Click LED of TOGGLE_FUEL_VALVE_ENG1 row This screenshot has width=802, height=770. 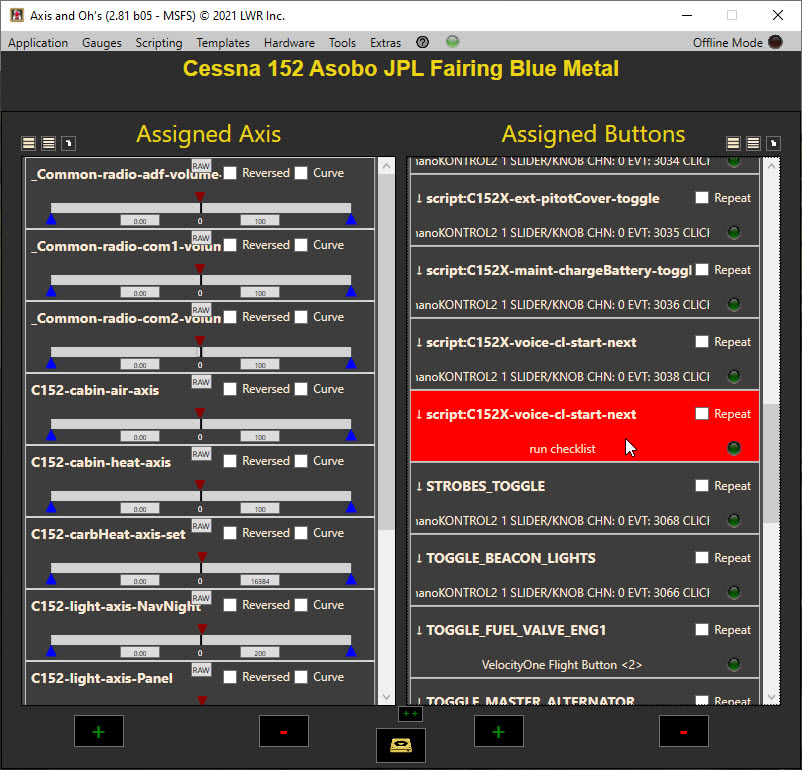pyautogui.click(x=734, y=665)
